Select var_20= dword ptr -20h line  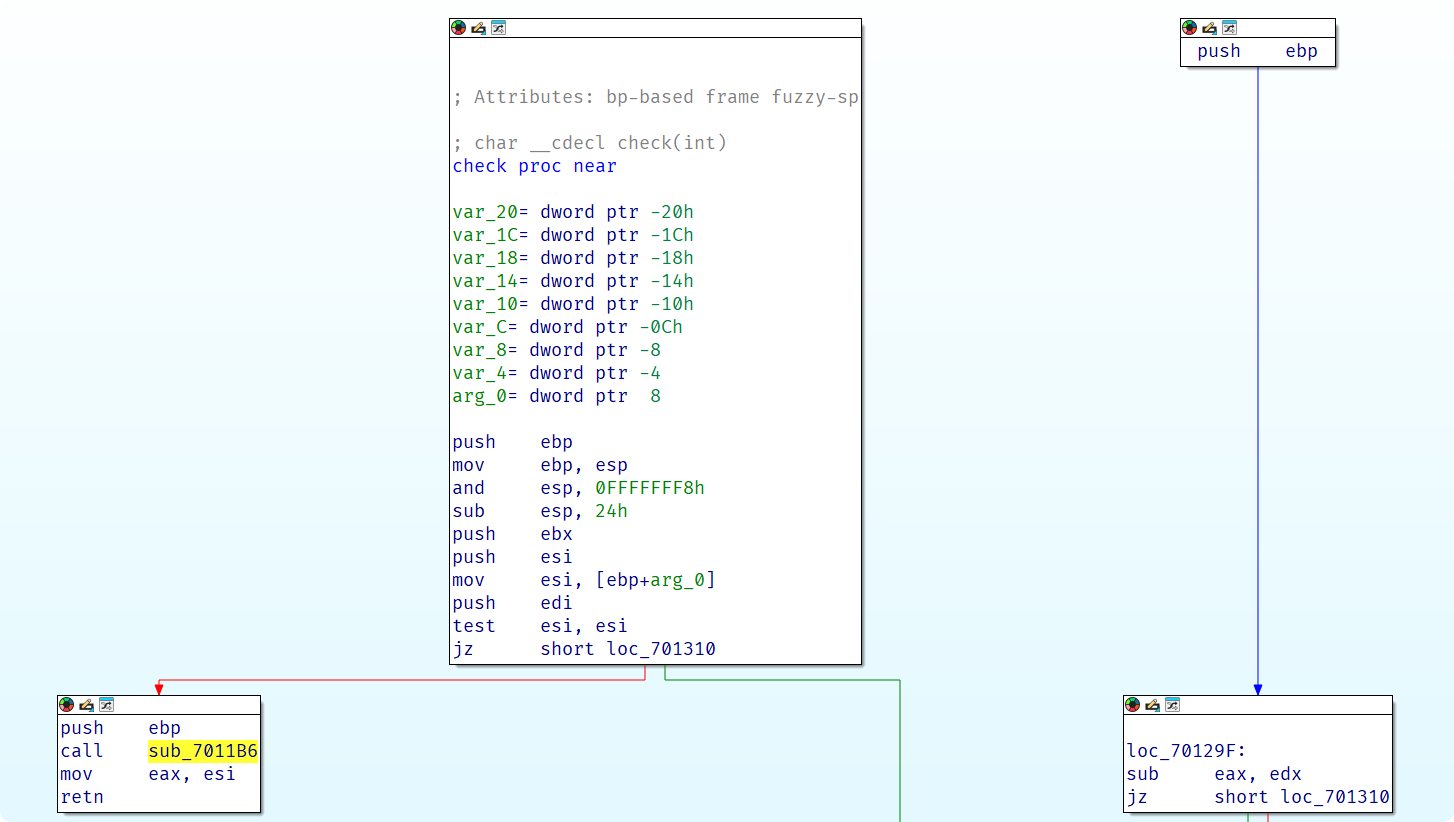(x=573, y=212)
